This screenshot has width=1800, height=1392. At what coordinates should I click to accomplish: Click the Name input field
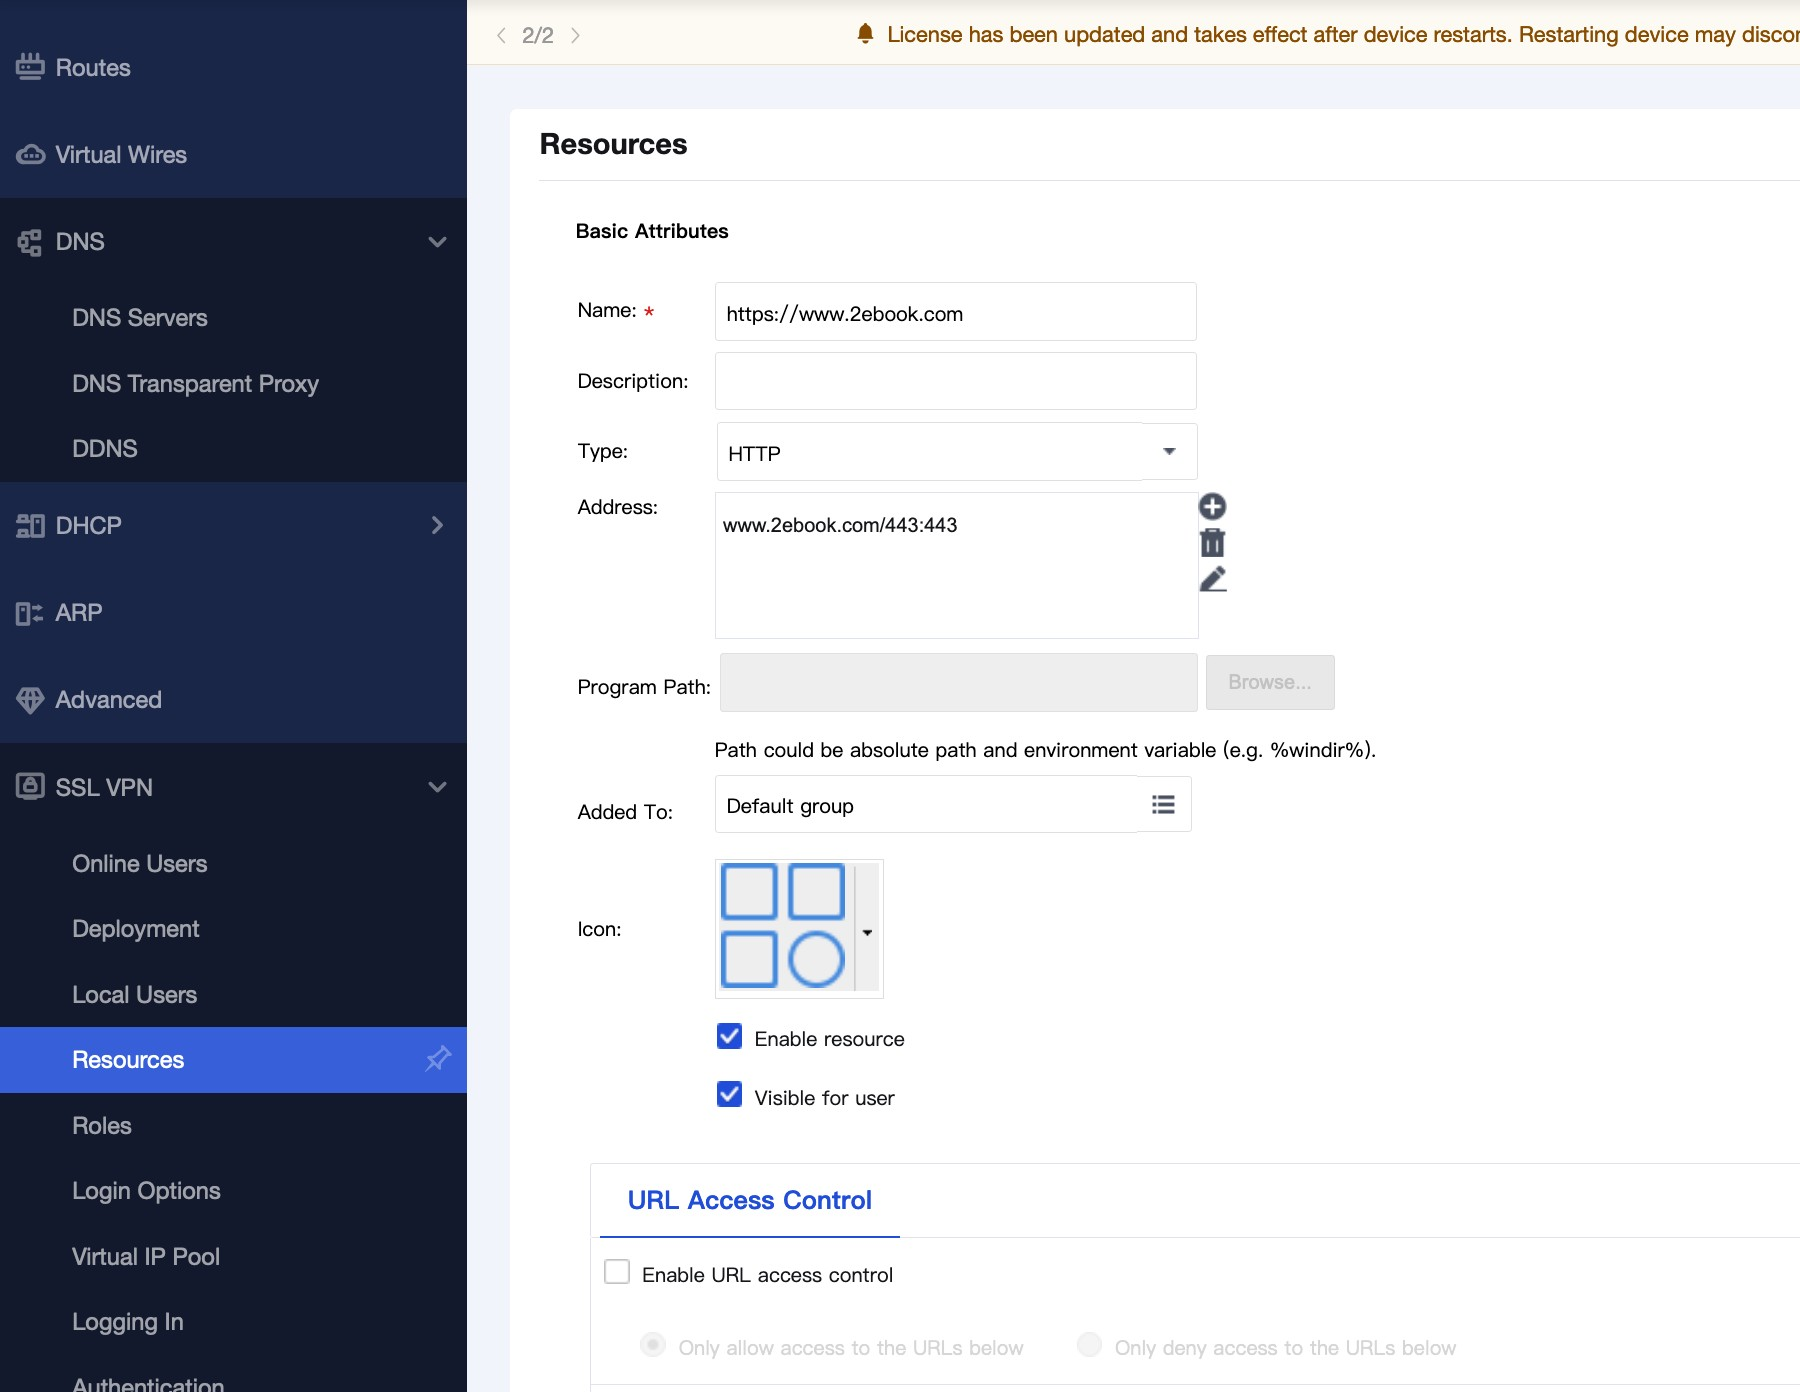(956, 312)
